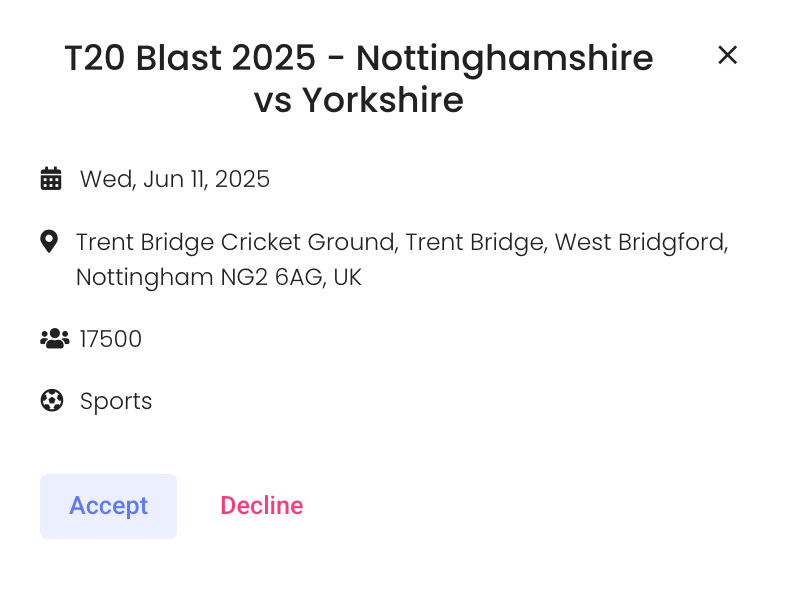Accept the event invitation
Screen dimensions: 800x604
pyautogui.click(x=108, y=506)
